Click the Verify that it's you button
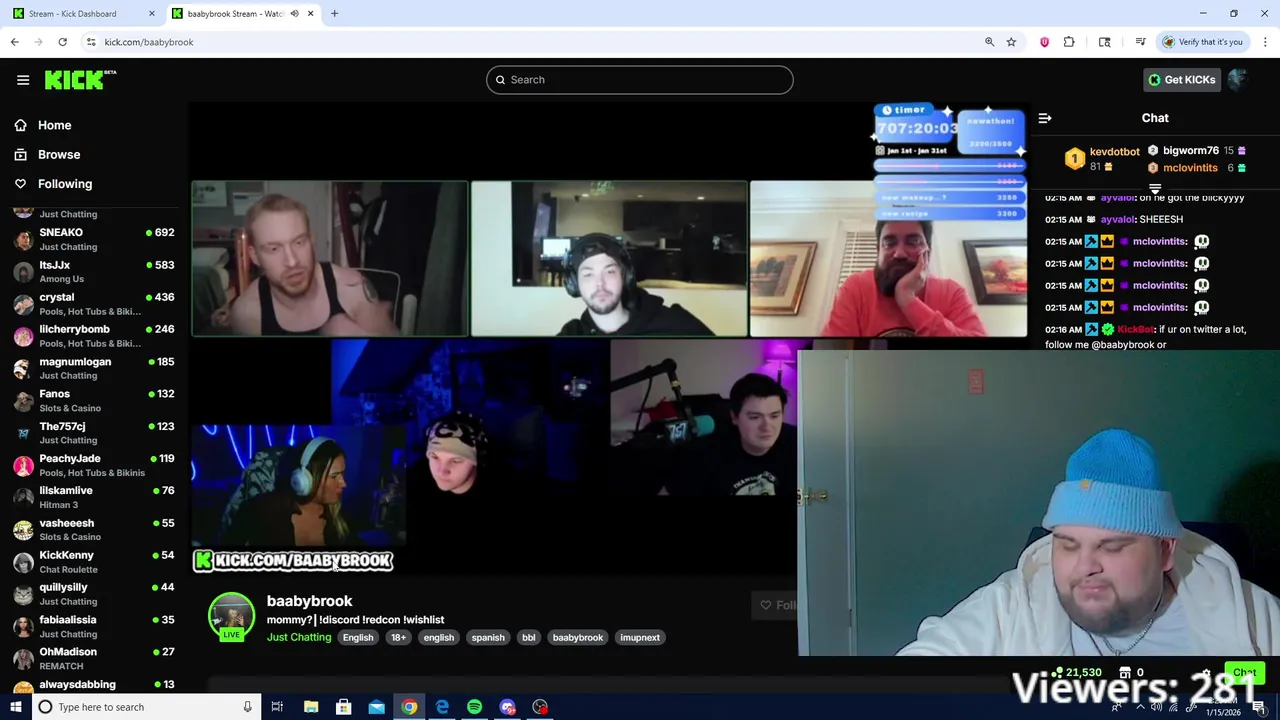The width and height of the screenshot is (1280, 720). pos(1202,42)
